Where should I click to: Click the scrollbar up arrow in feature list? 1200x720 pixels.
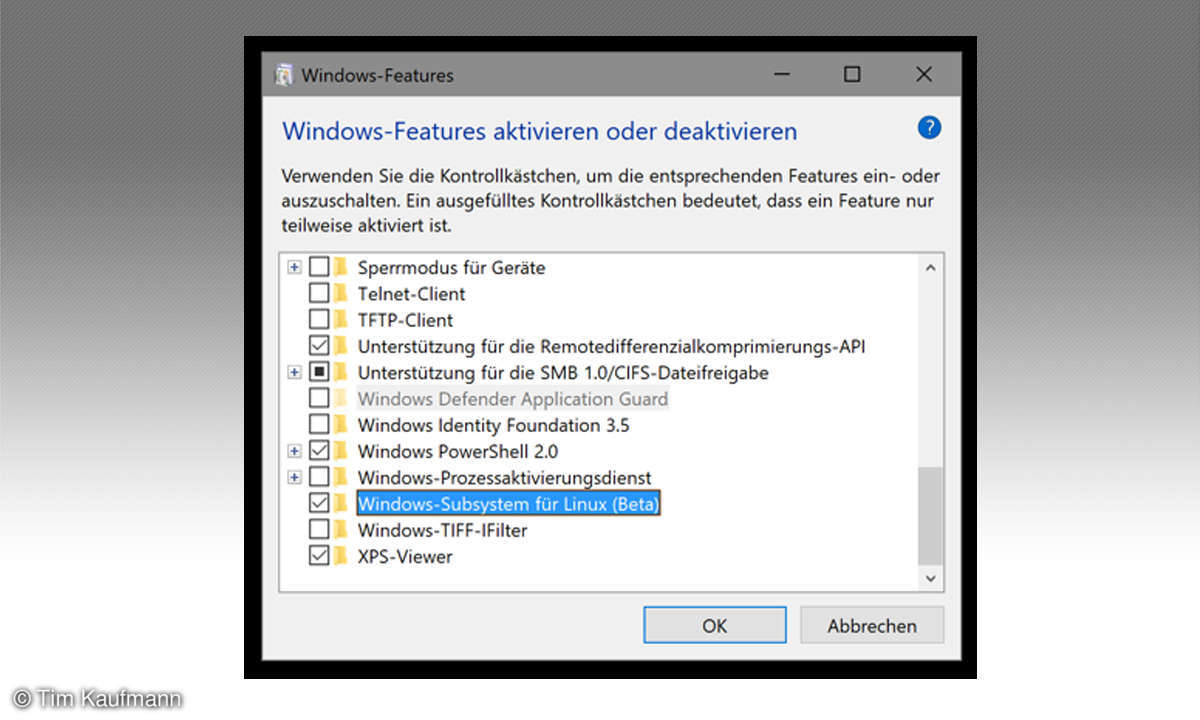coord(930,267)
